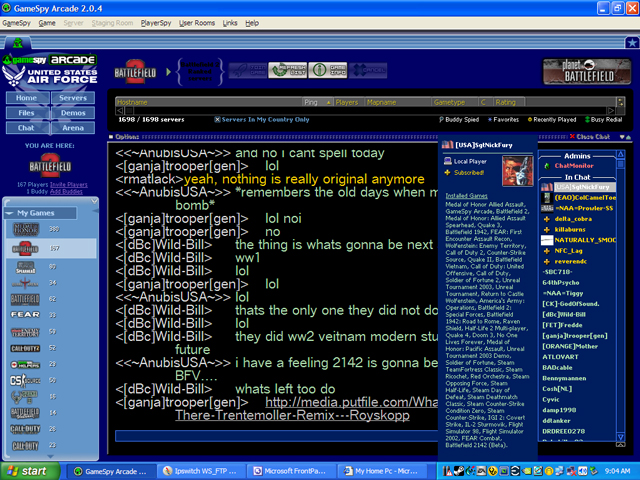Open America's Army game entry with 29 players
The height and width of the screenshot is (480, 640).
tap(25, 364)
